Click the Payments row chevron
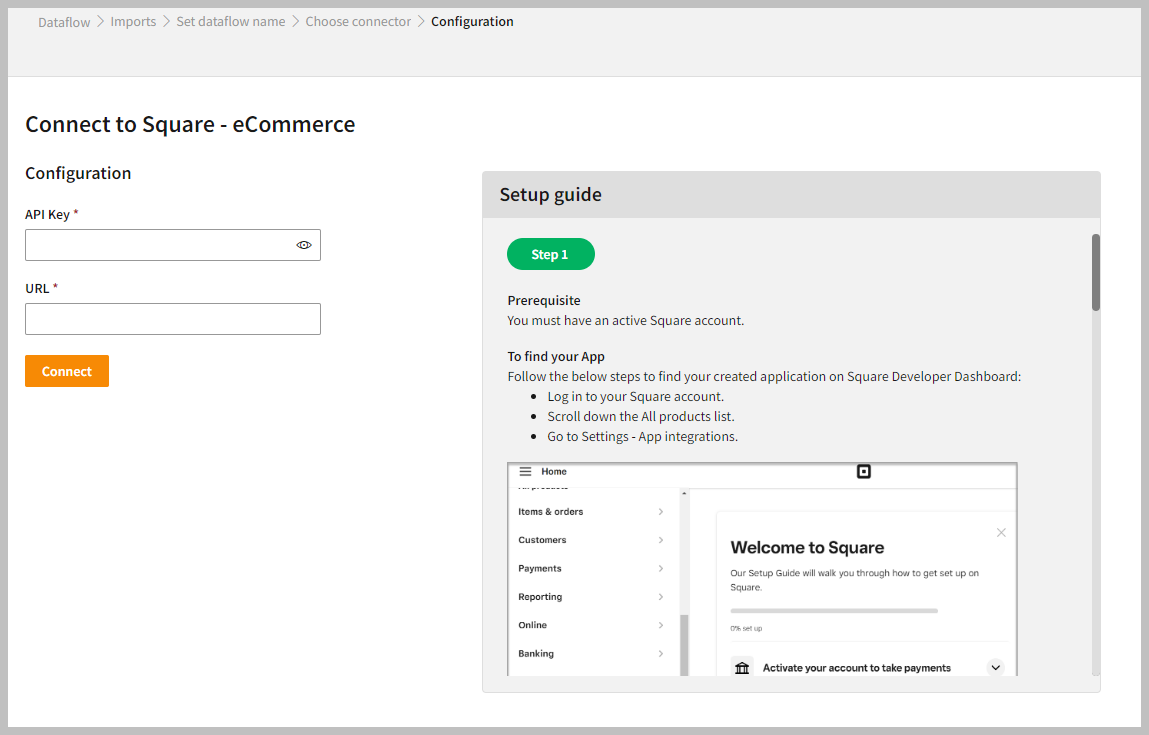 (x=661, y=569)
